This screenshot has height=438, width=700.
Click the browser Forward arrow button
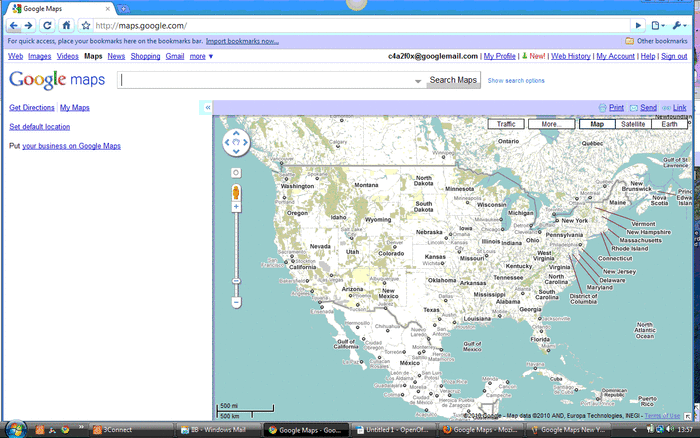click(x=29, y=25)
